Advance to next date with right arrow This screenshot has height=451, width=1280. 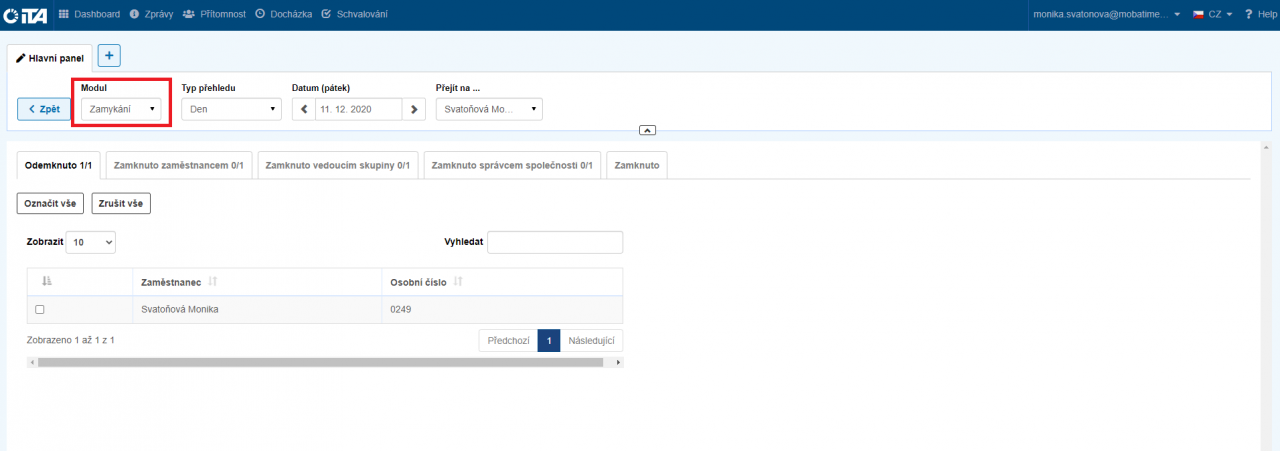click(x=415, y=109)
